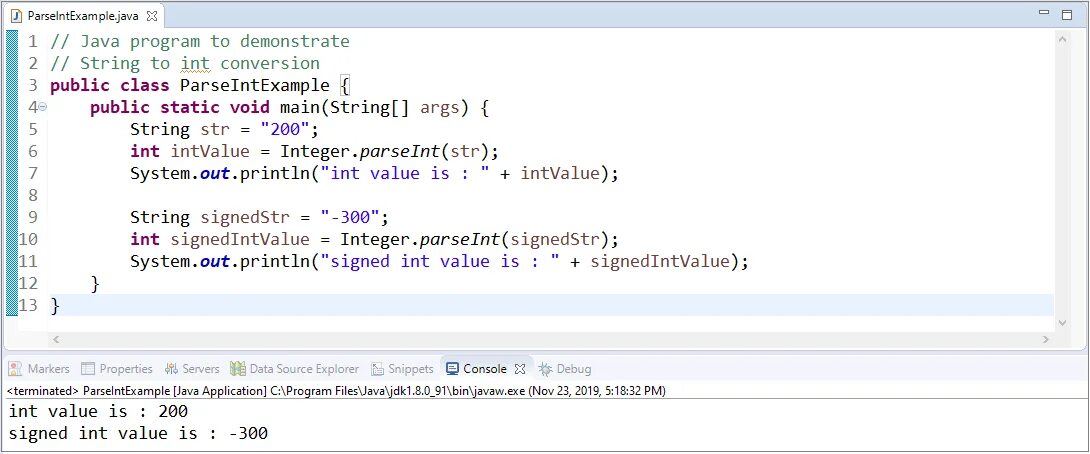Open the Properties view tab
The height and width of the screenshot is (454, 1090).
[117, 368]
